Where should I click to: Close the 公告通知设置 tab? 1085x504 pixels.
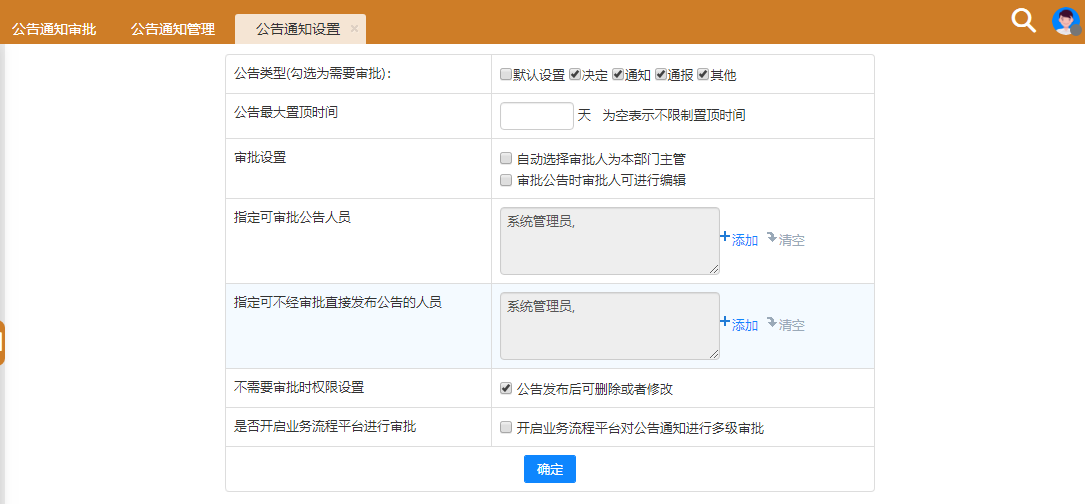click(354, 29)
